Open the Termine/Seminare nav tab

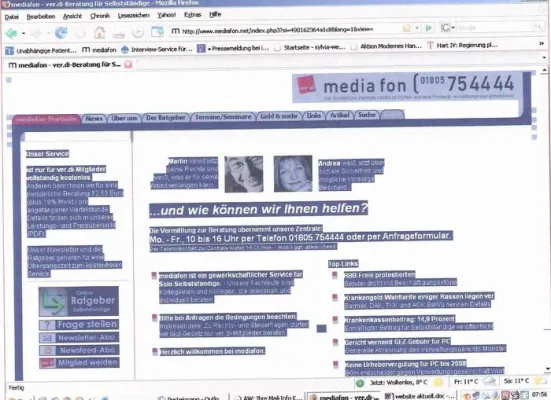coord(223,117)
